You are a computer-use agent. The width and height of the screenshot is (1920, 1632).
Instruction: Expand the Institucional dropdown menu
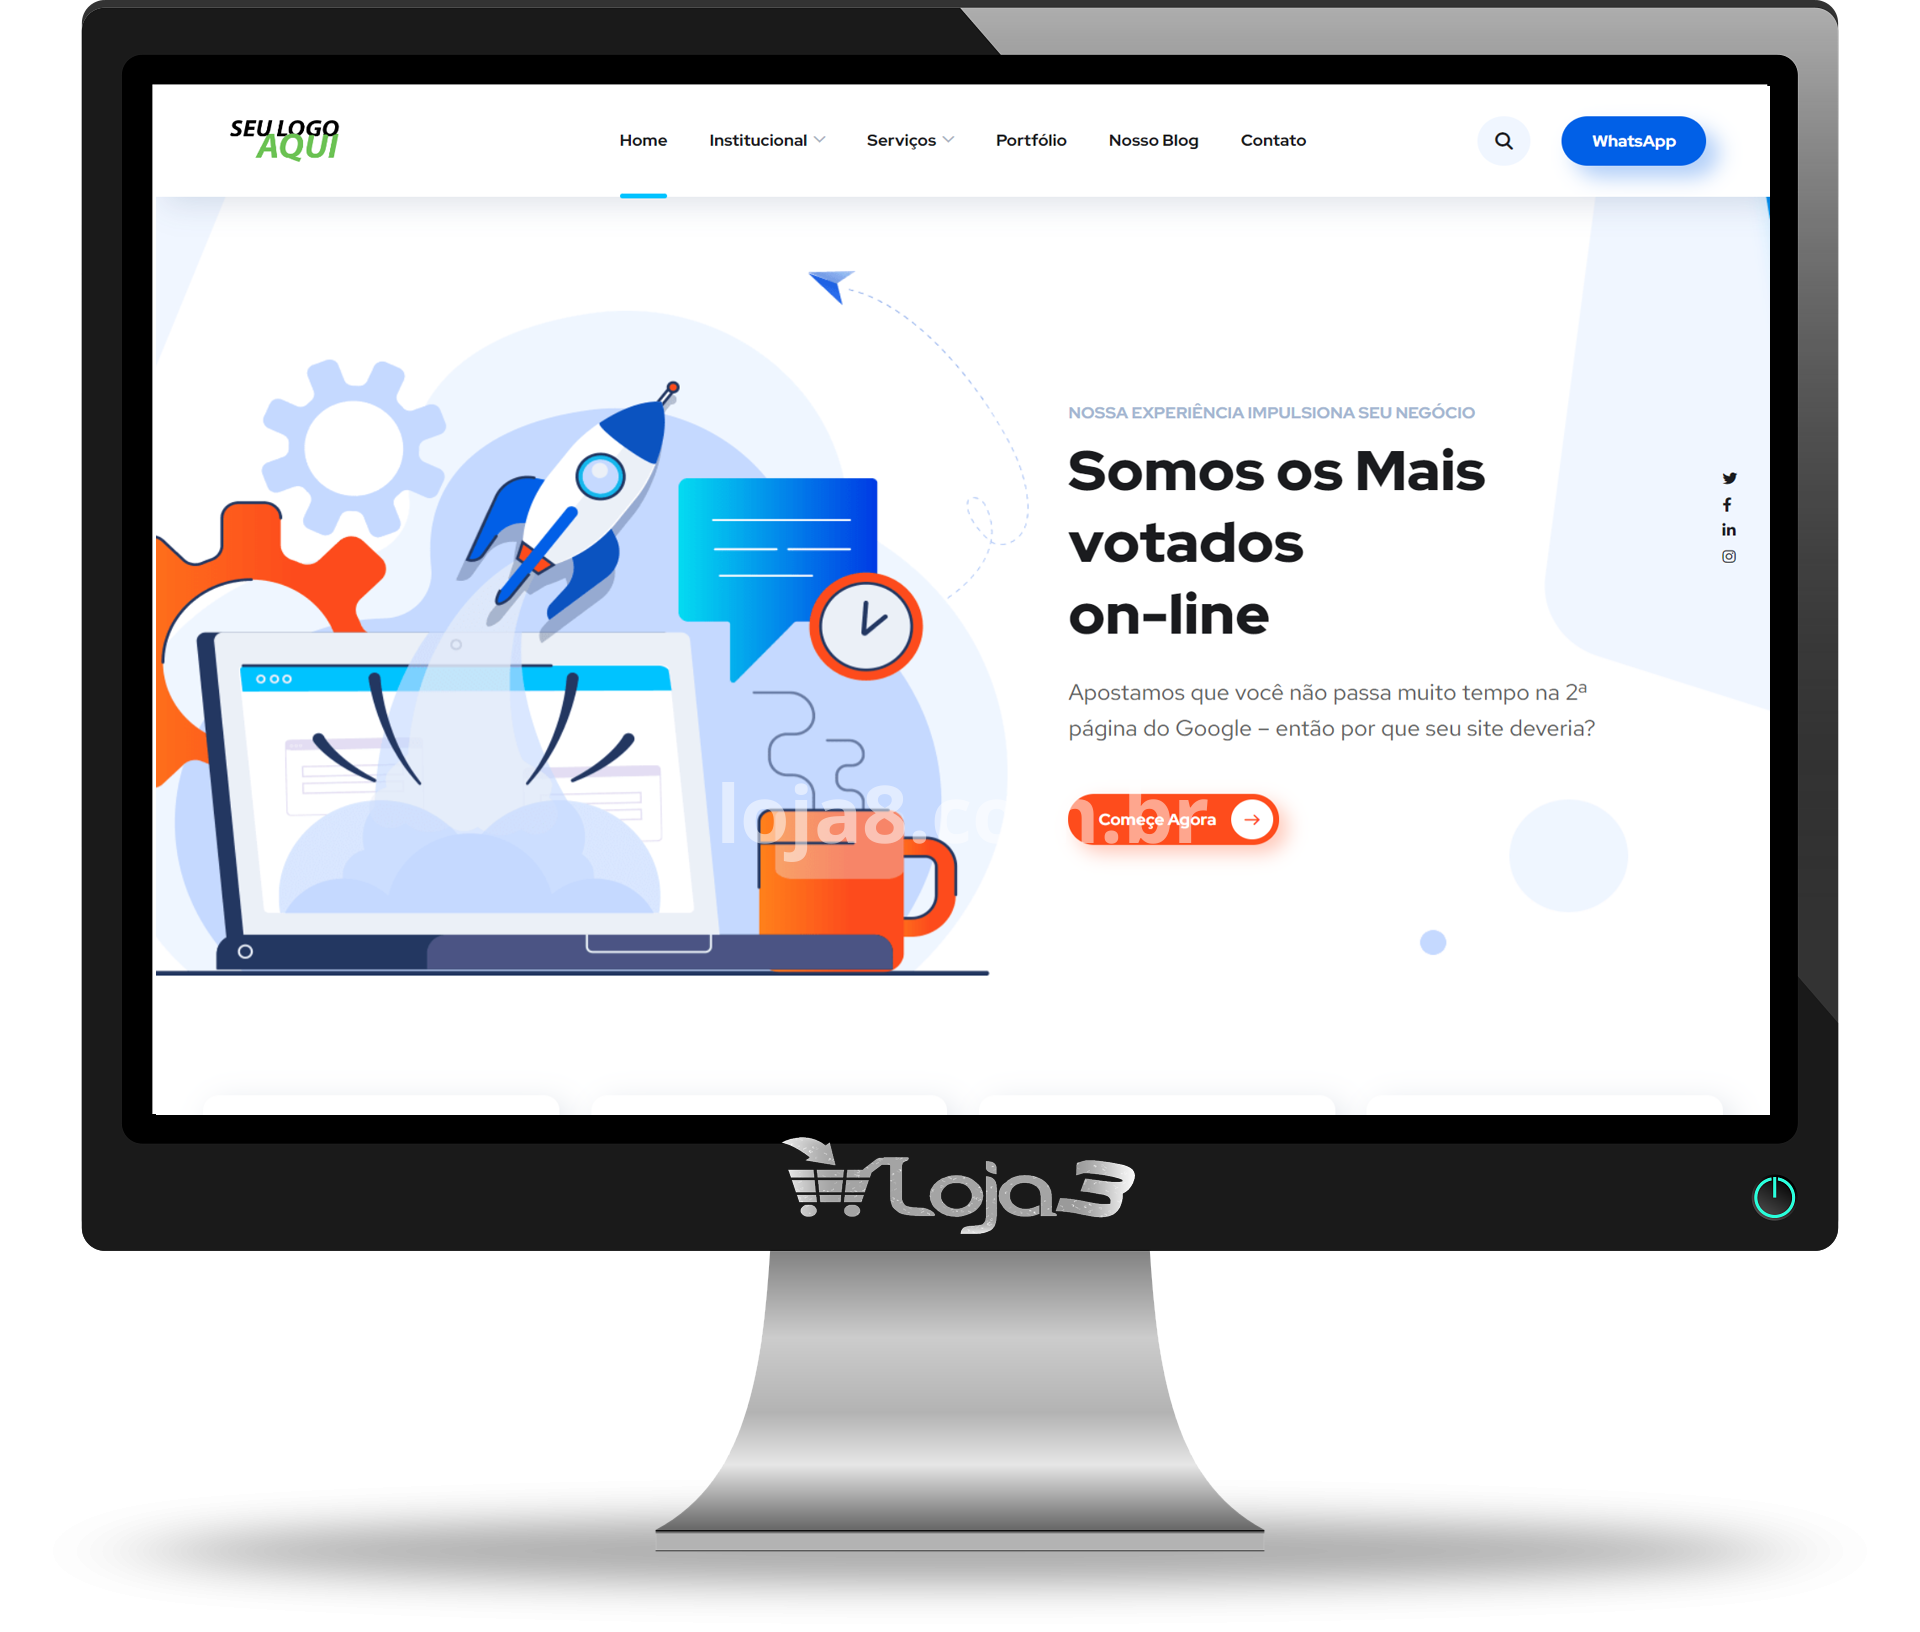pyautogui.click(x=762, y=142)
